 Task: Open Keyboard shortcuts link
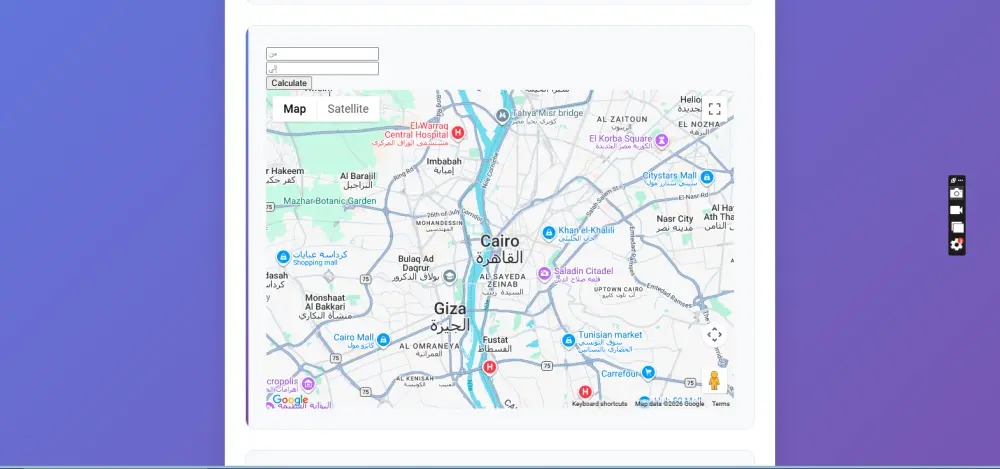[x=599, y=404]
